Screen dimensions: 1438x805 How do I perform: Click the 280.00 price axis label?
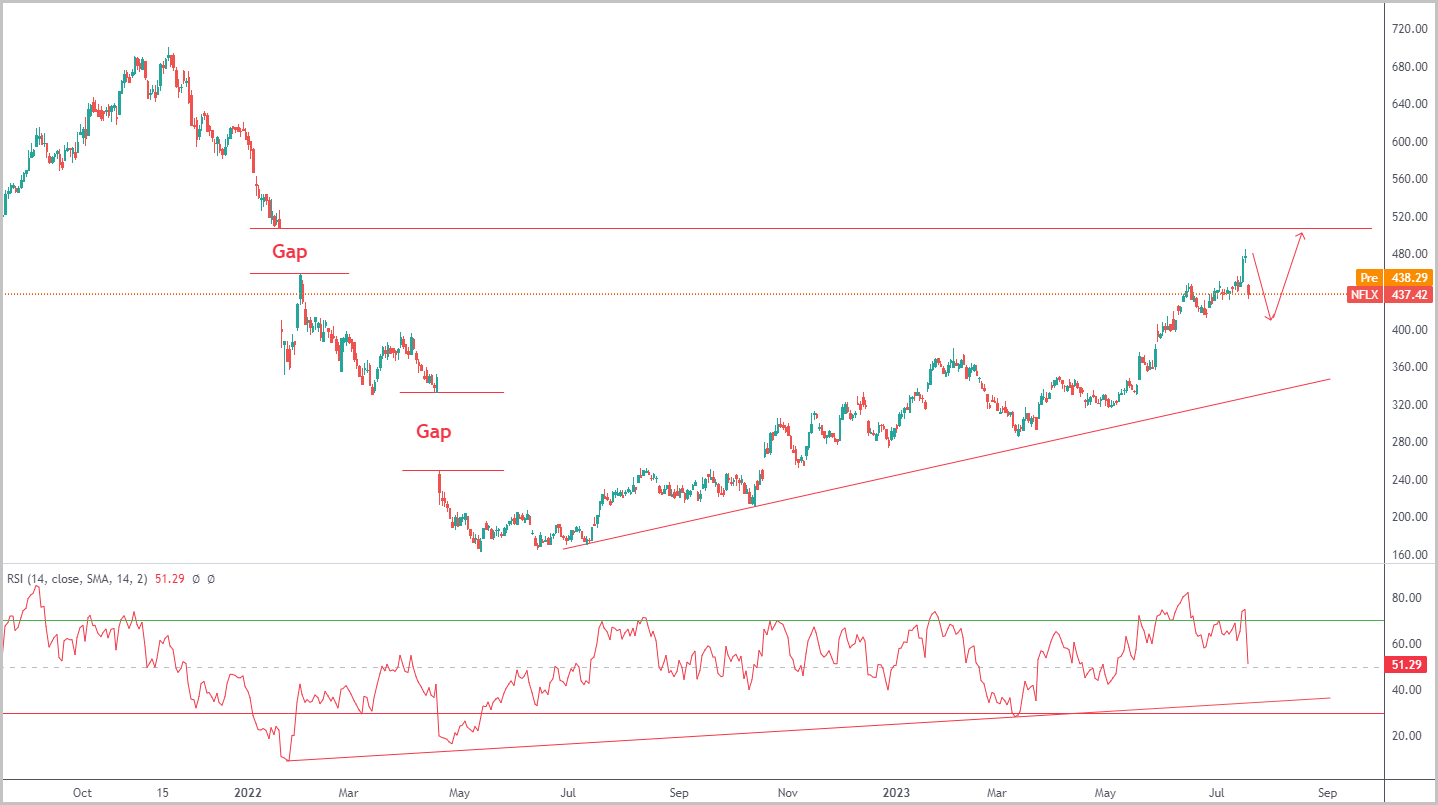[1408, 442]
